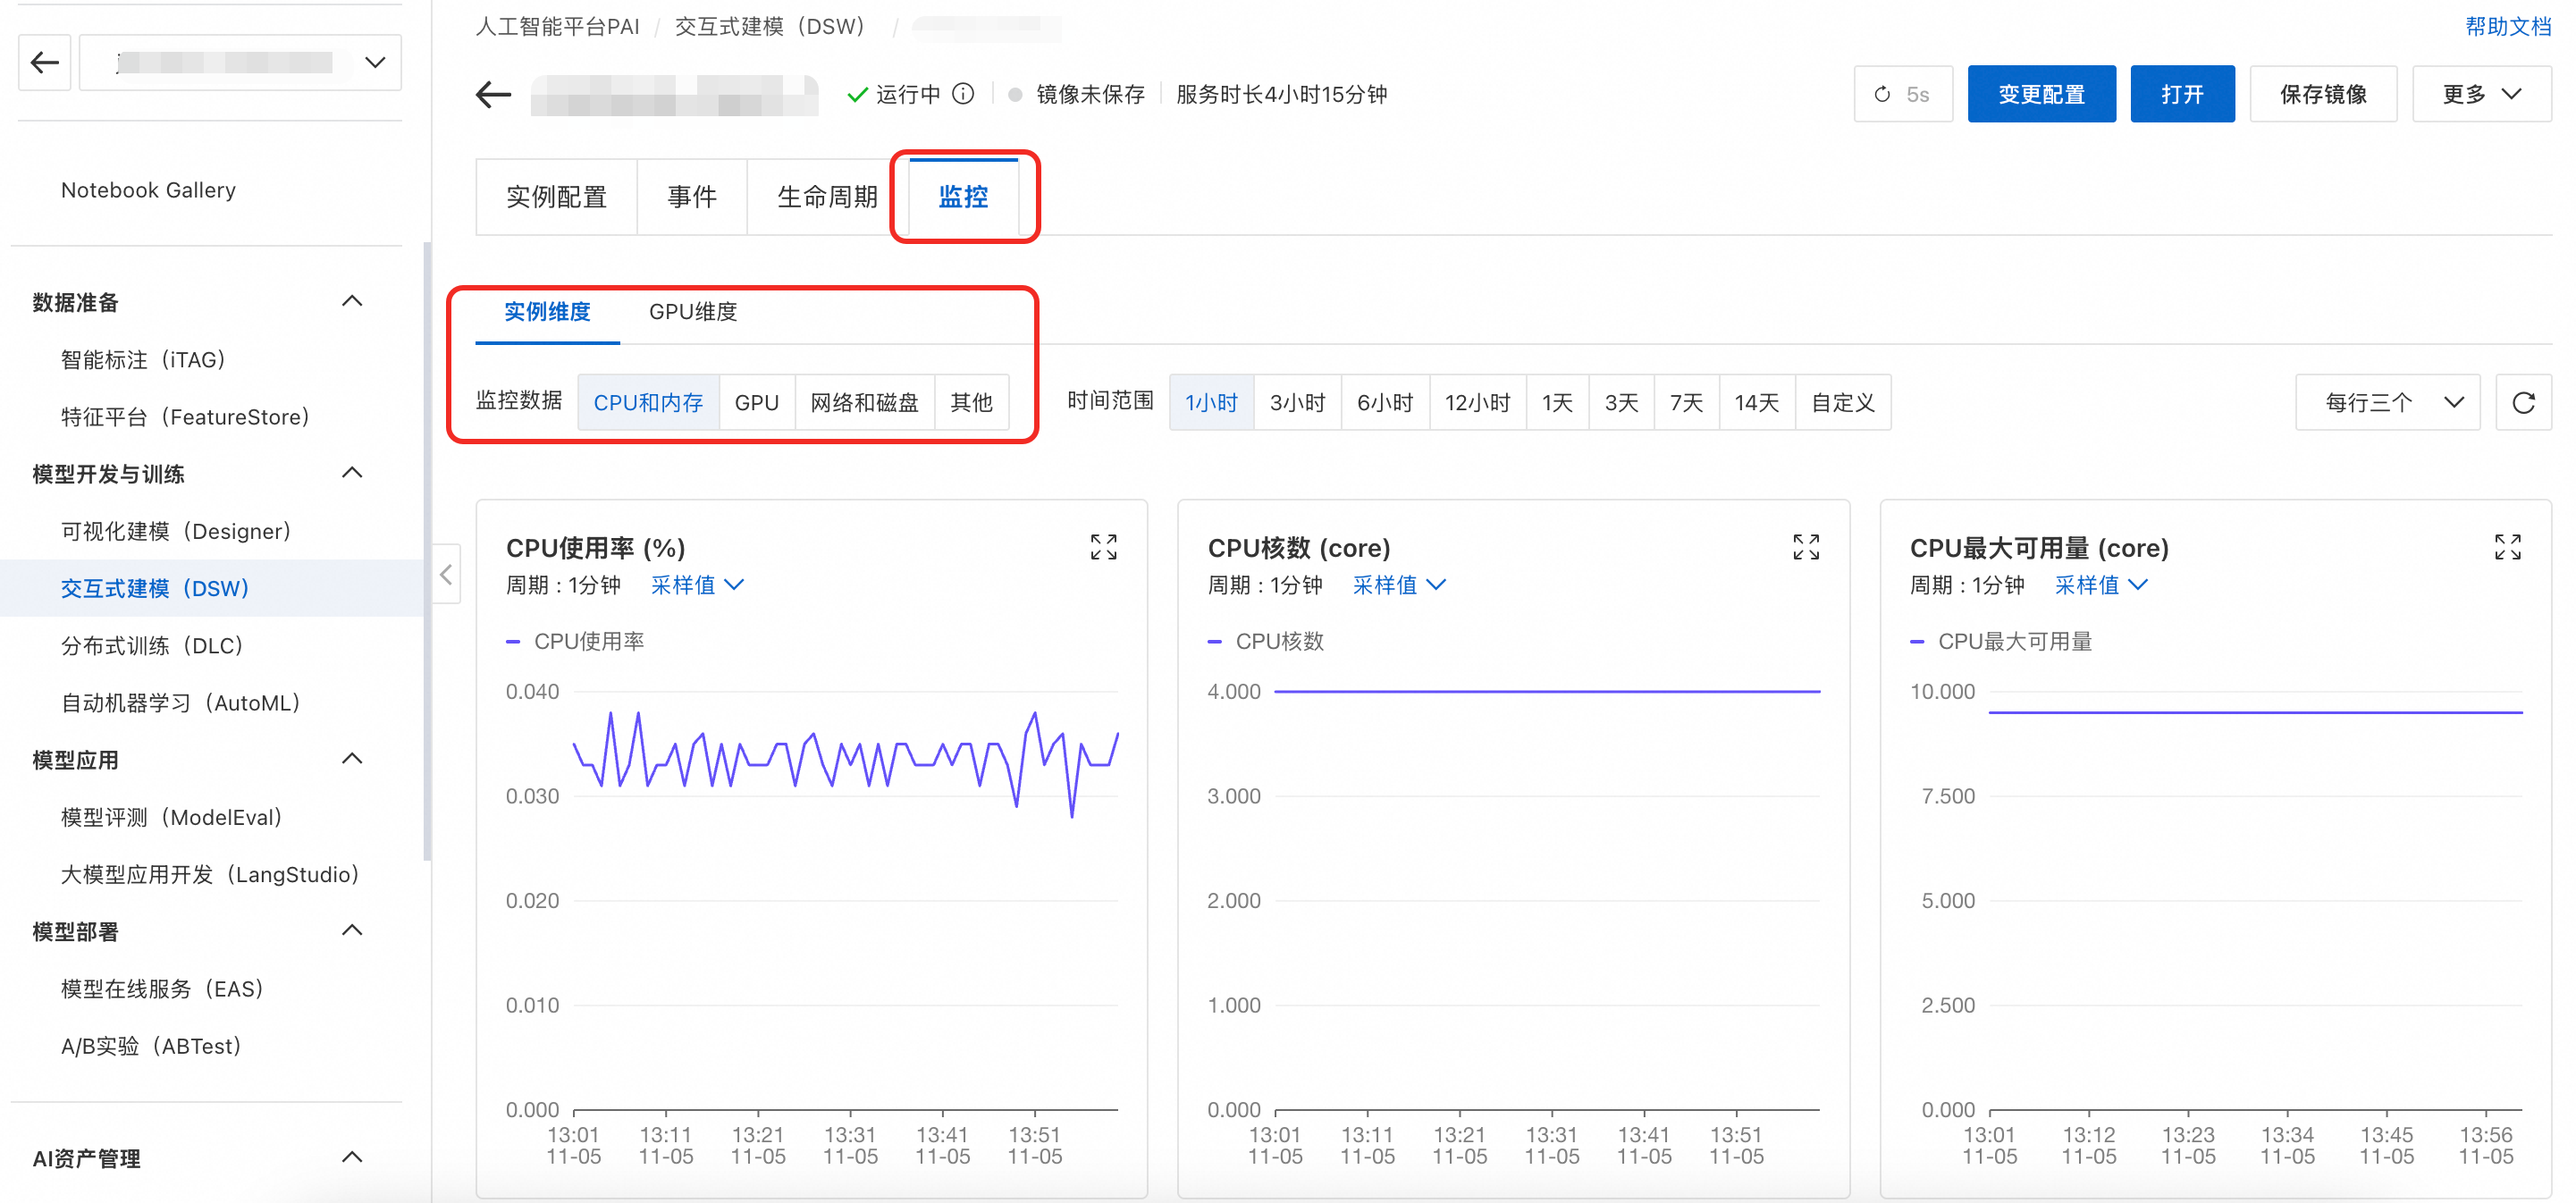Collapse the 数据准备 sidebar section

(352, 301)
